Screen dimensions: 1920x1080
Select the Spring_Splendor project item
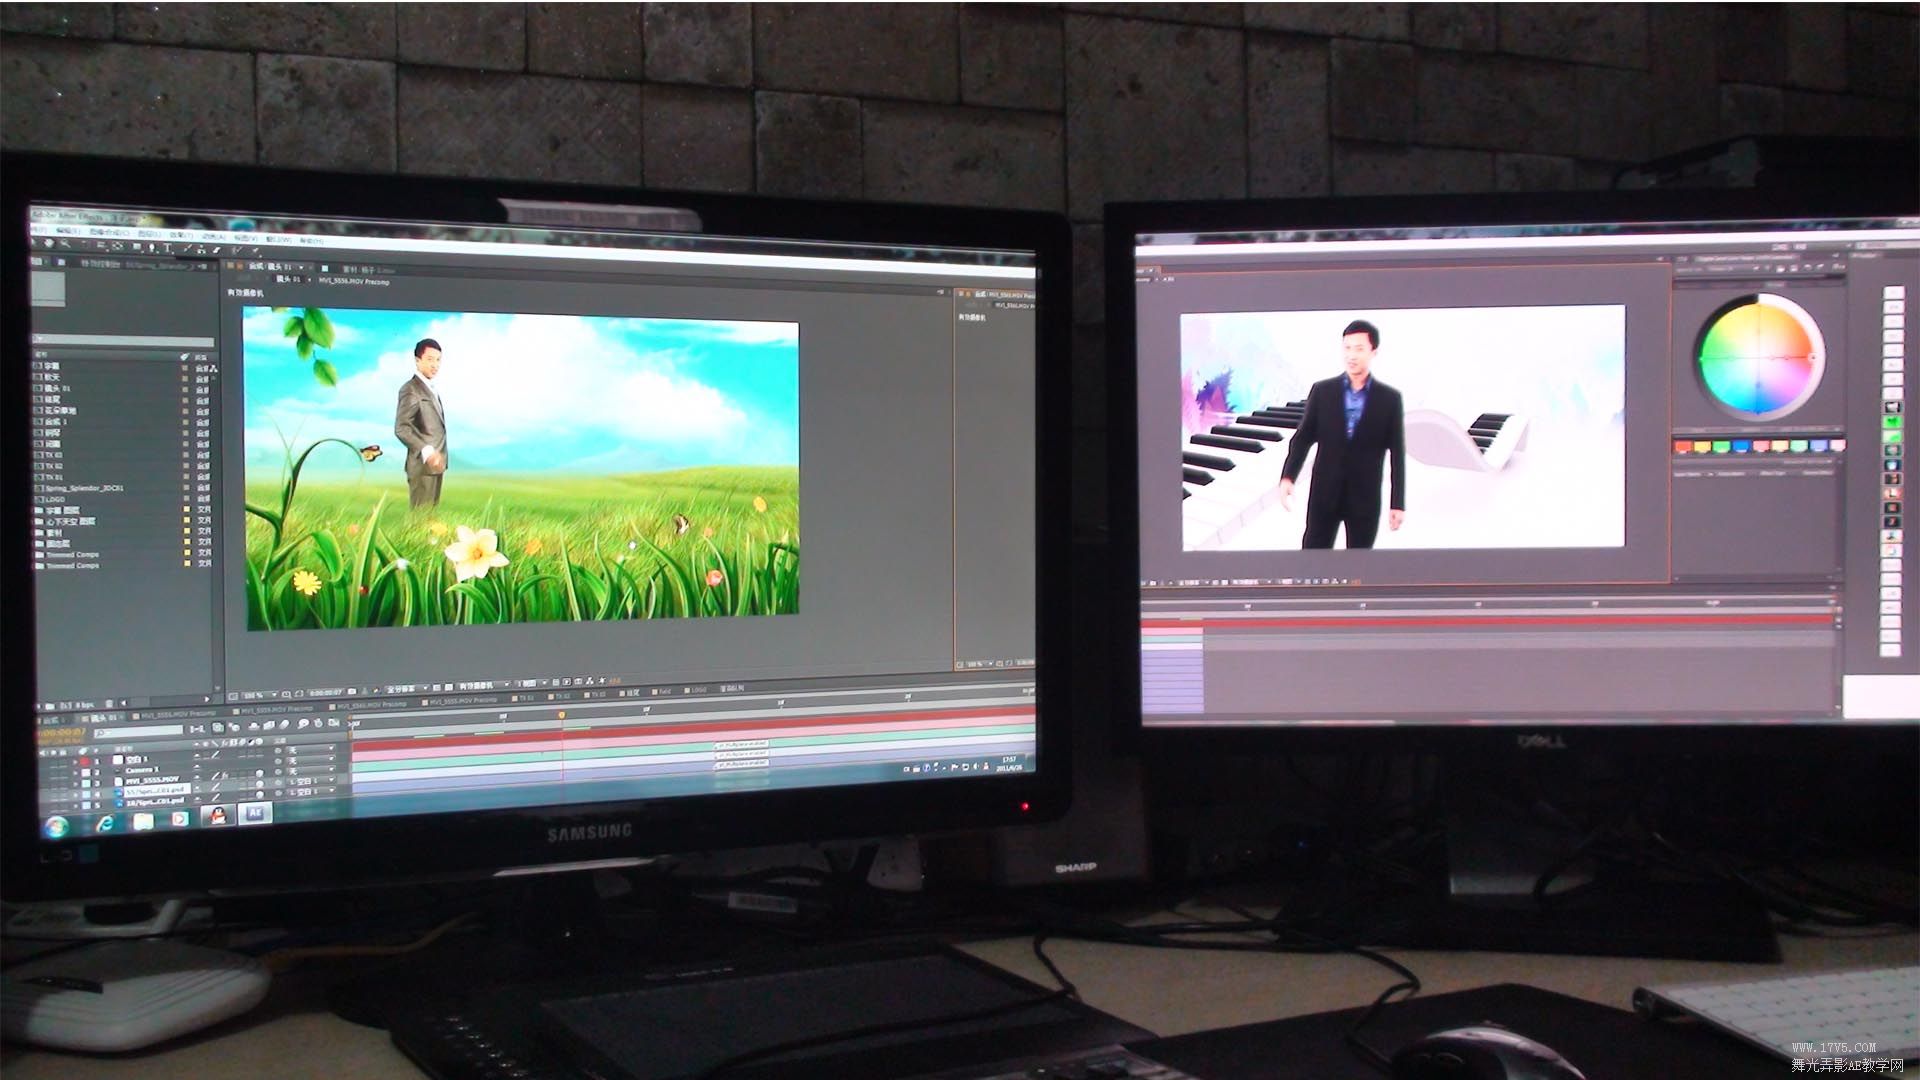tap(85, 489)
